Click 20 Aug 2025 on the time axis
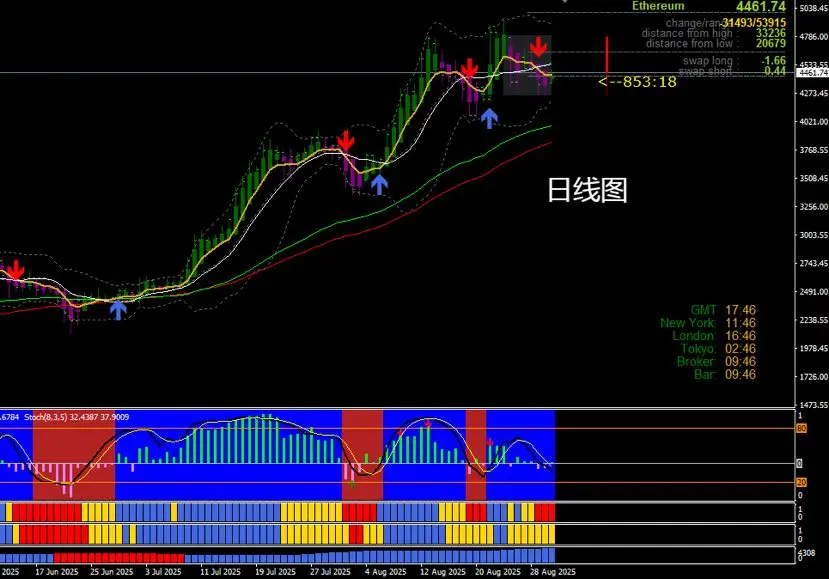 [x=498, y=572]
